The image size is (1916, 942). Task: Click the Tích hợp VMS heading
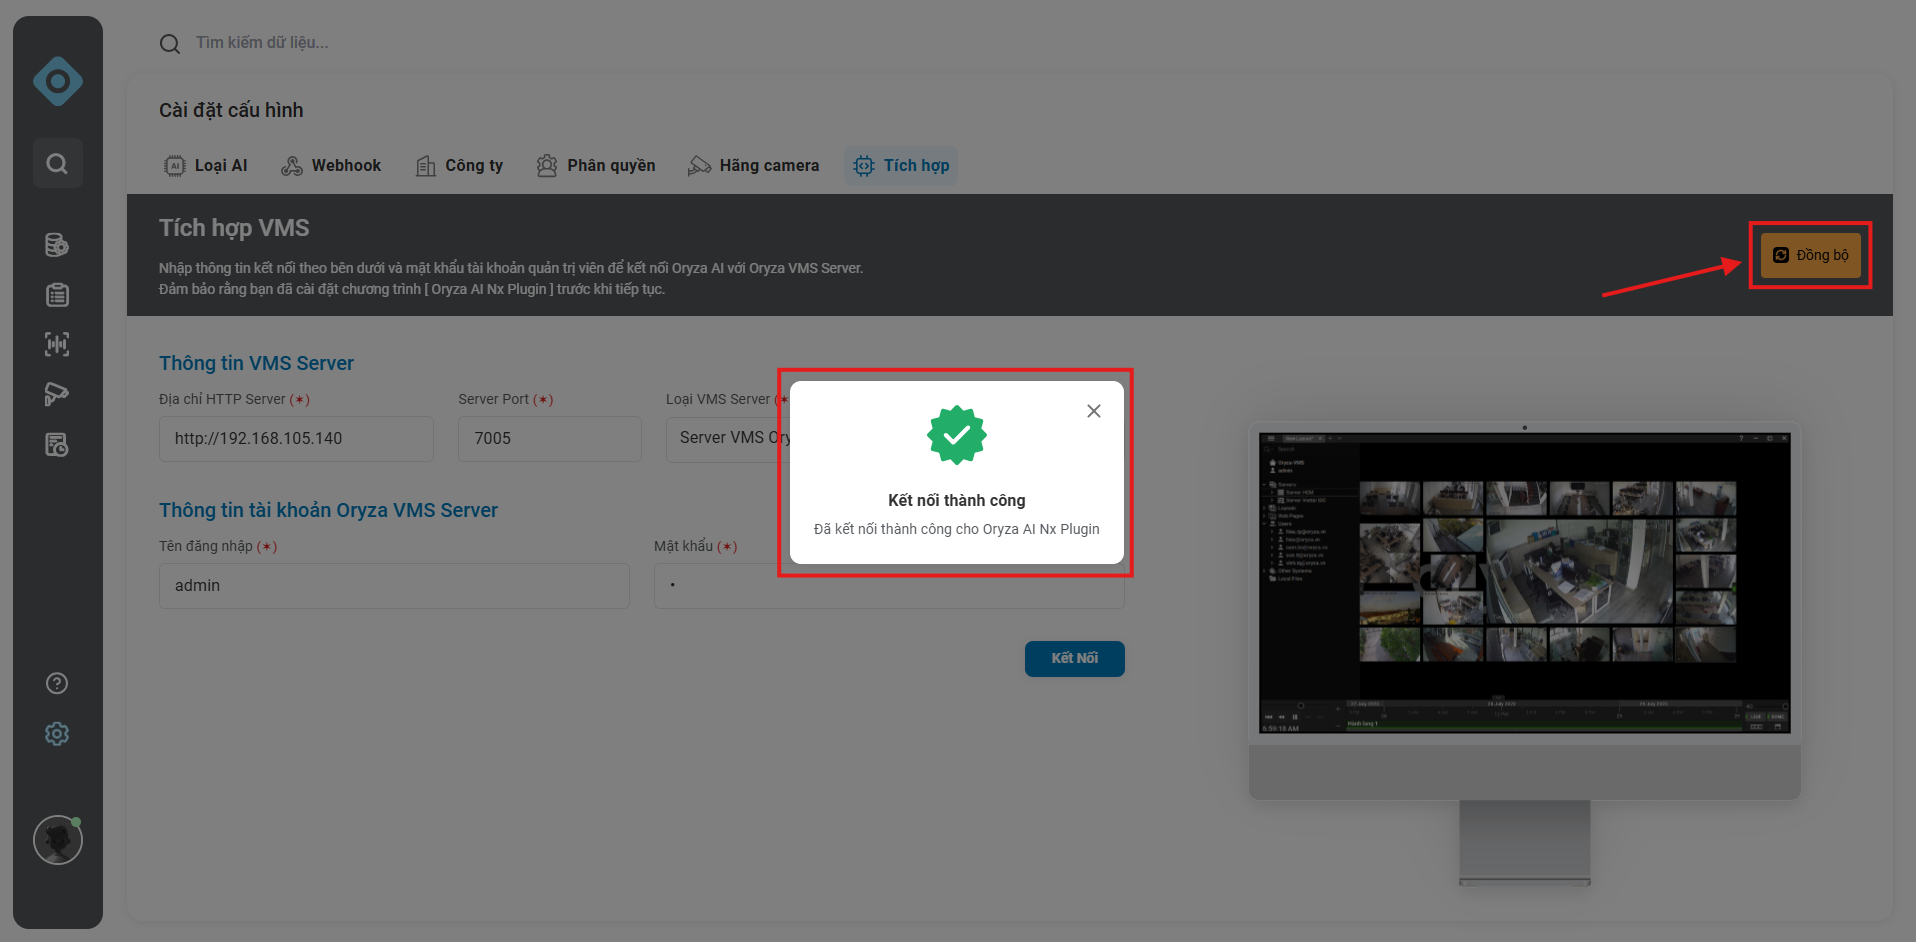point(234,228)
